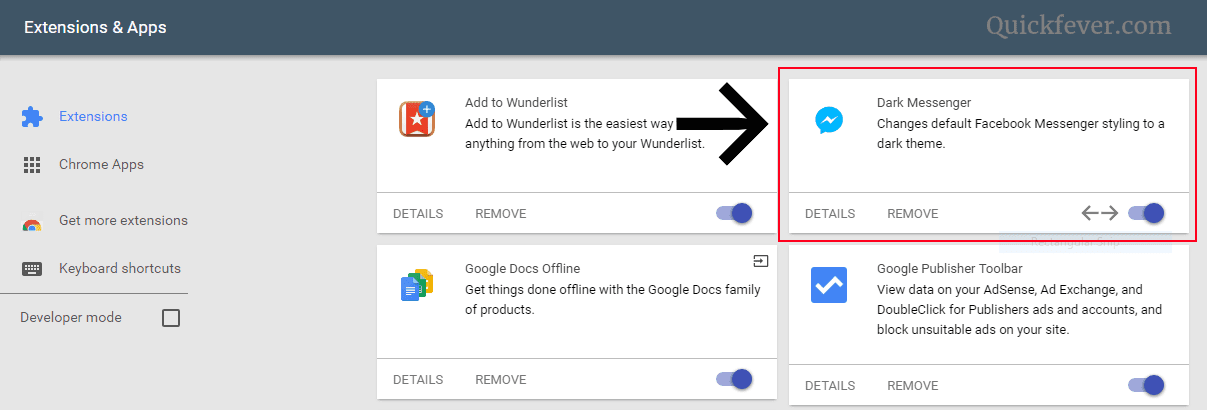
Task: Click the puzzle piece Extensions icon
Action: tap(32, 117)
